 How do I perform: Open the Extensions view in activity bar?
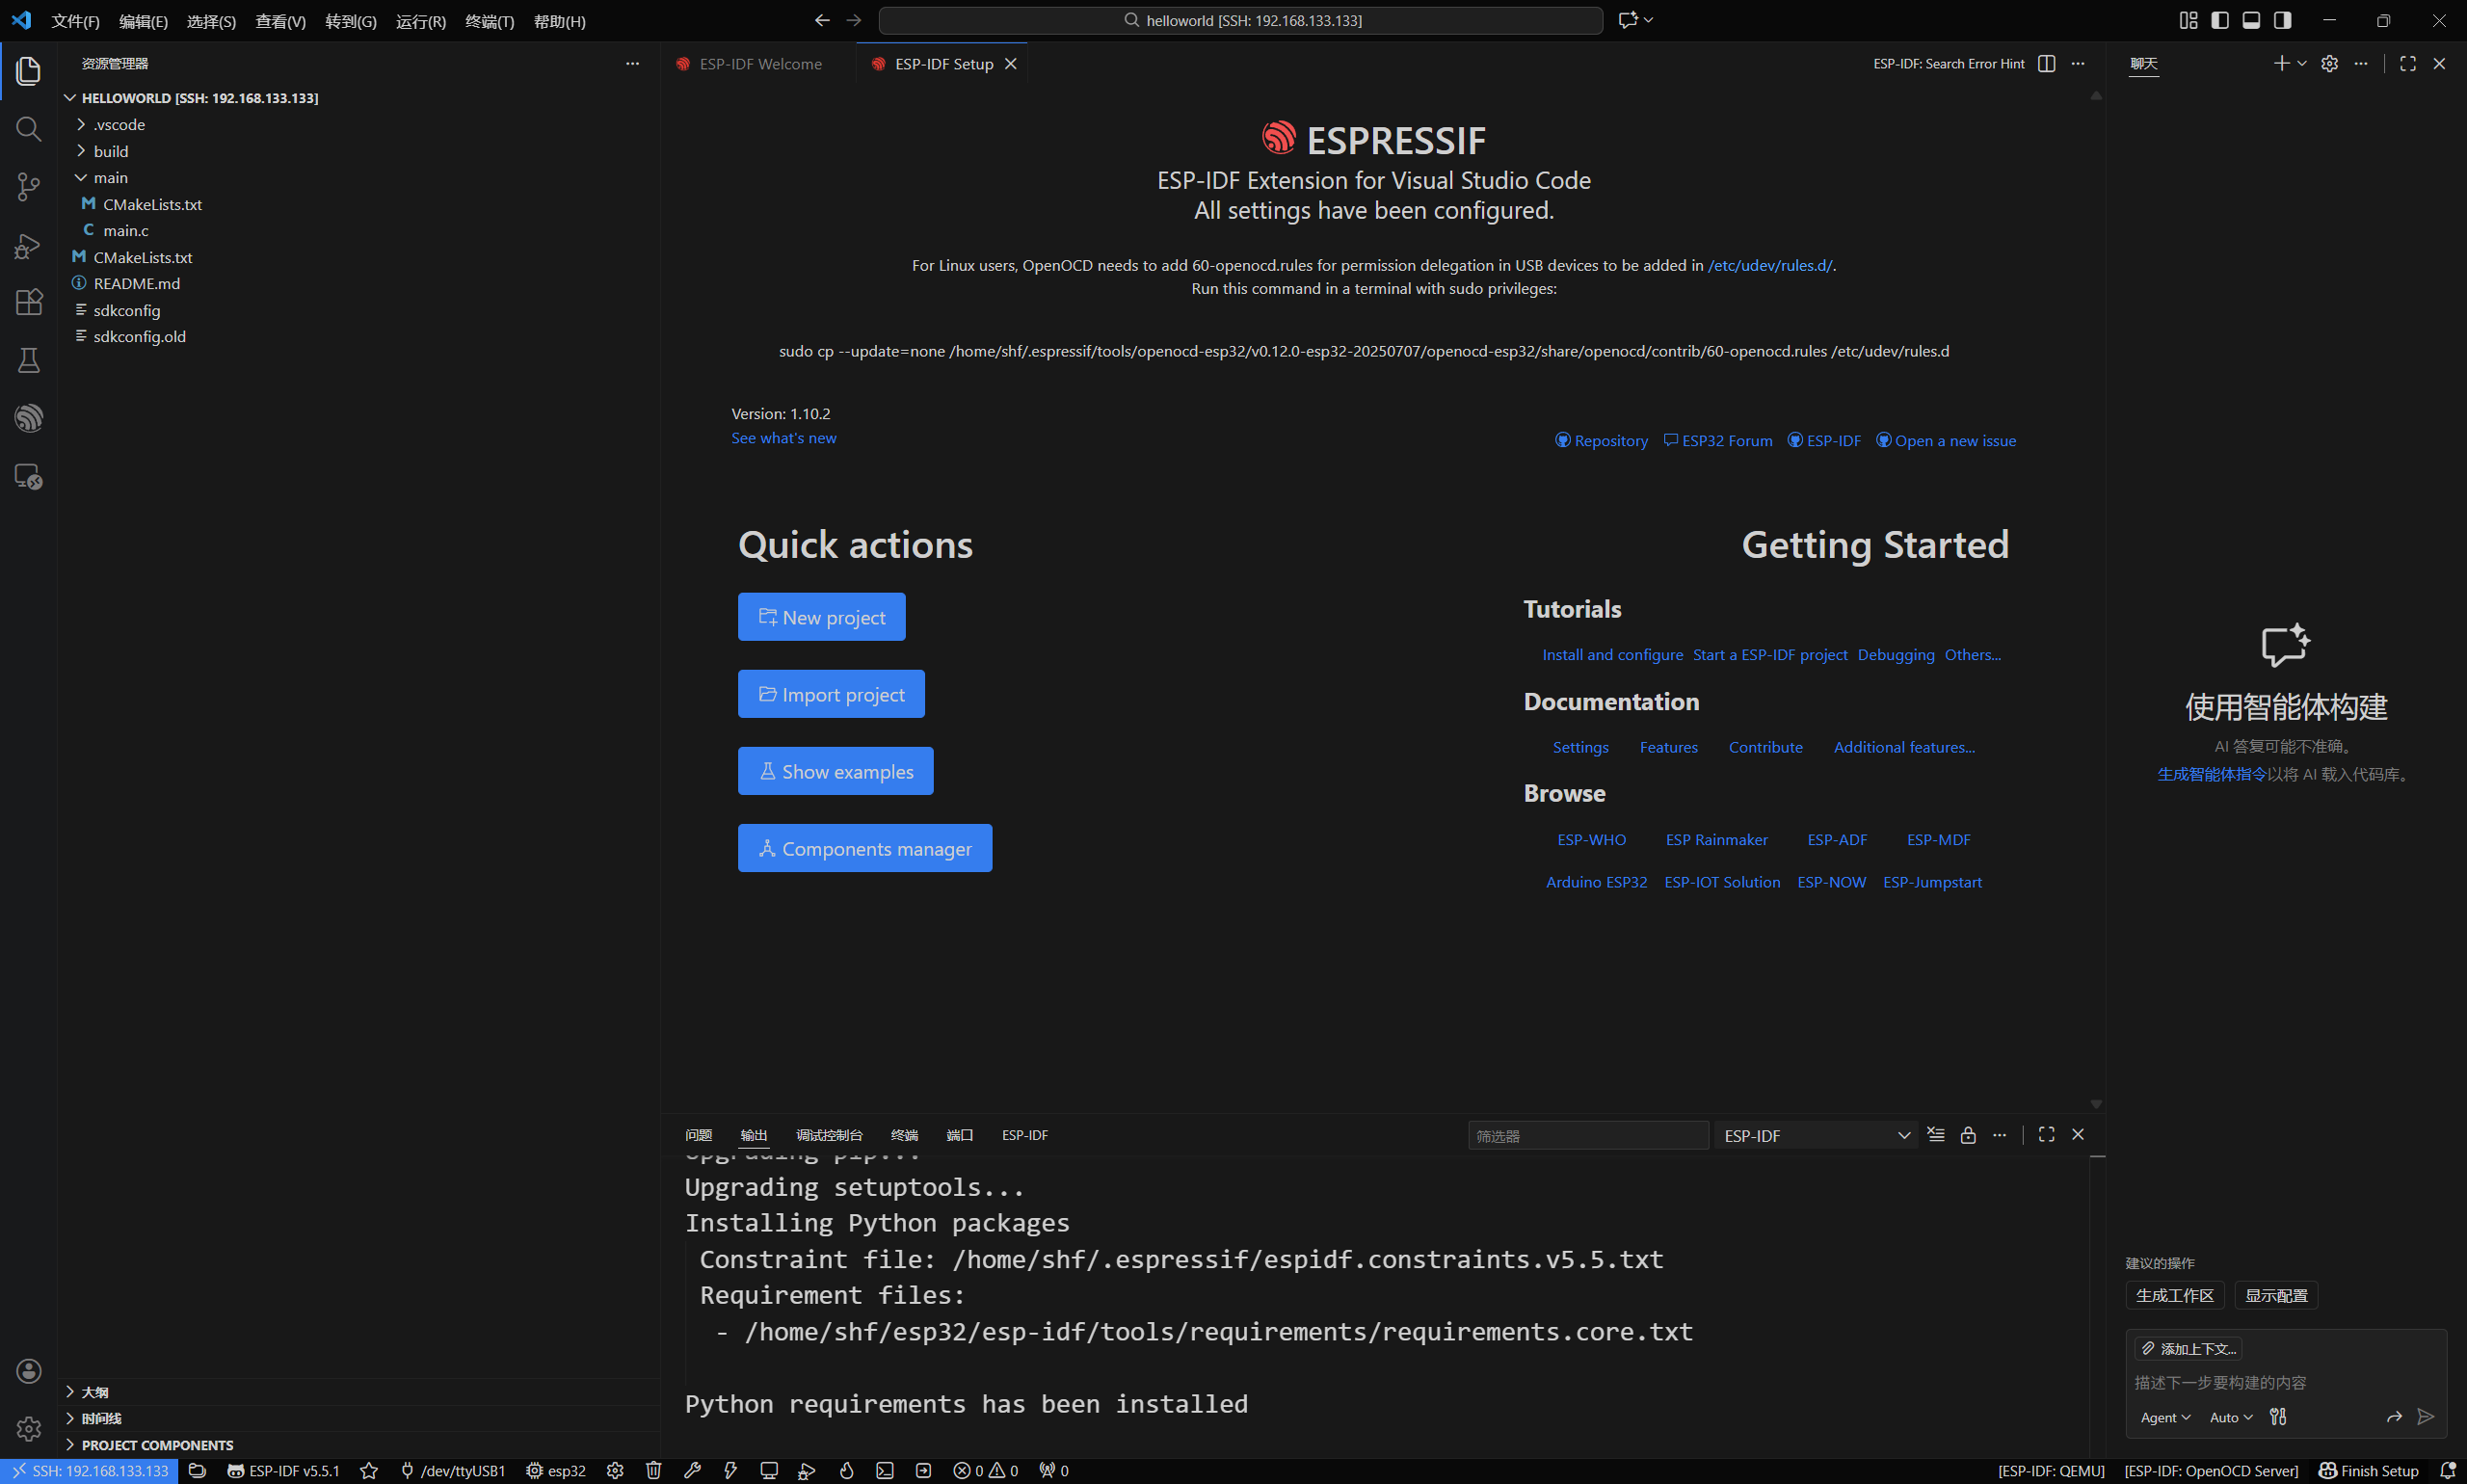(29, 302)
